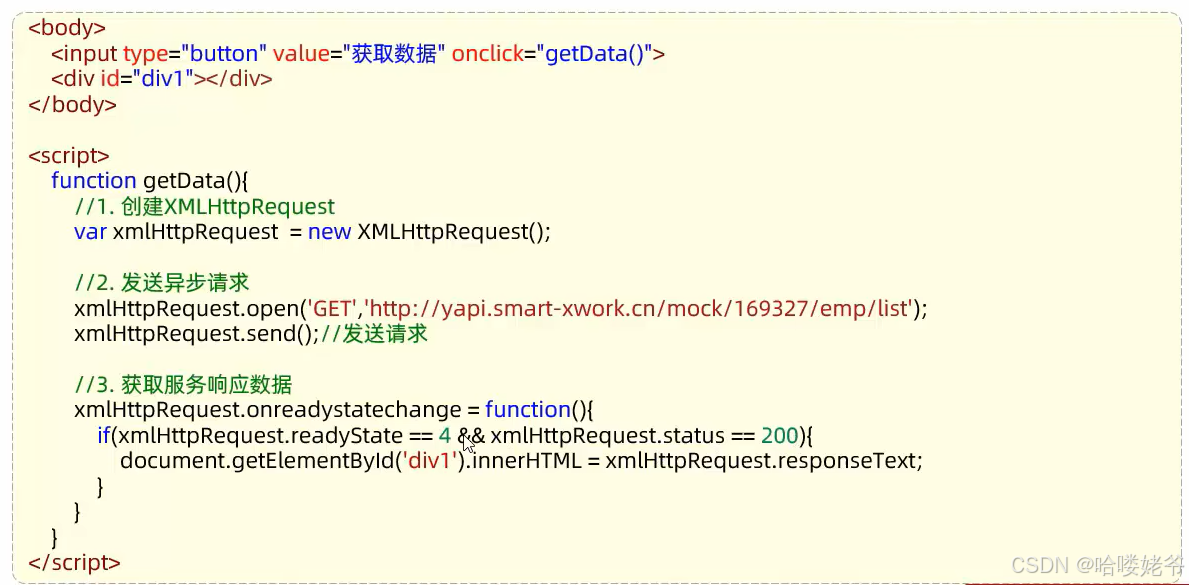Click the comment "//2. 发送异步请求"
This screenshot has width=1189, height=585.
click(162, 283)
